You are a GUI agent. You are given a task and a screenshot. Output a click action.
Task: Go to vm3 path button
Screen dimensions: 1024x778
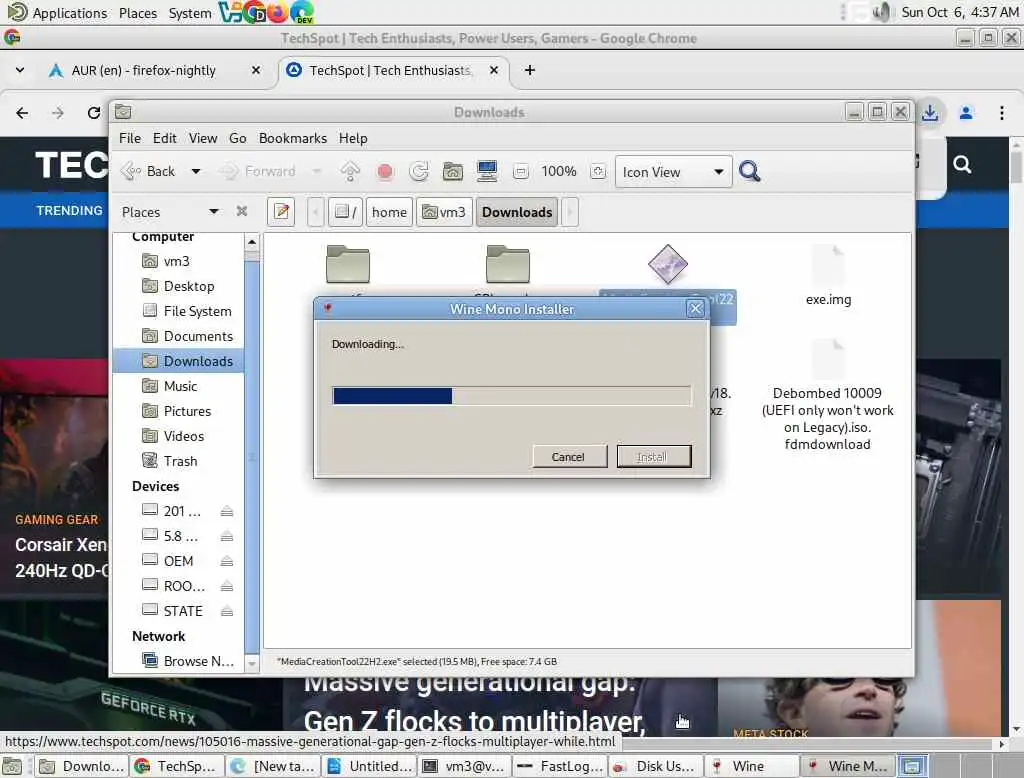444,212
